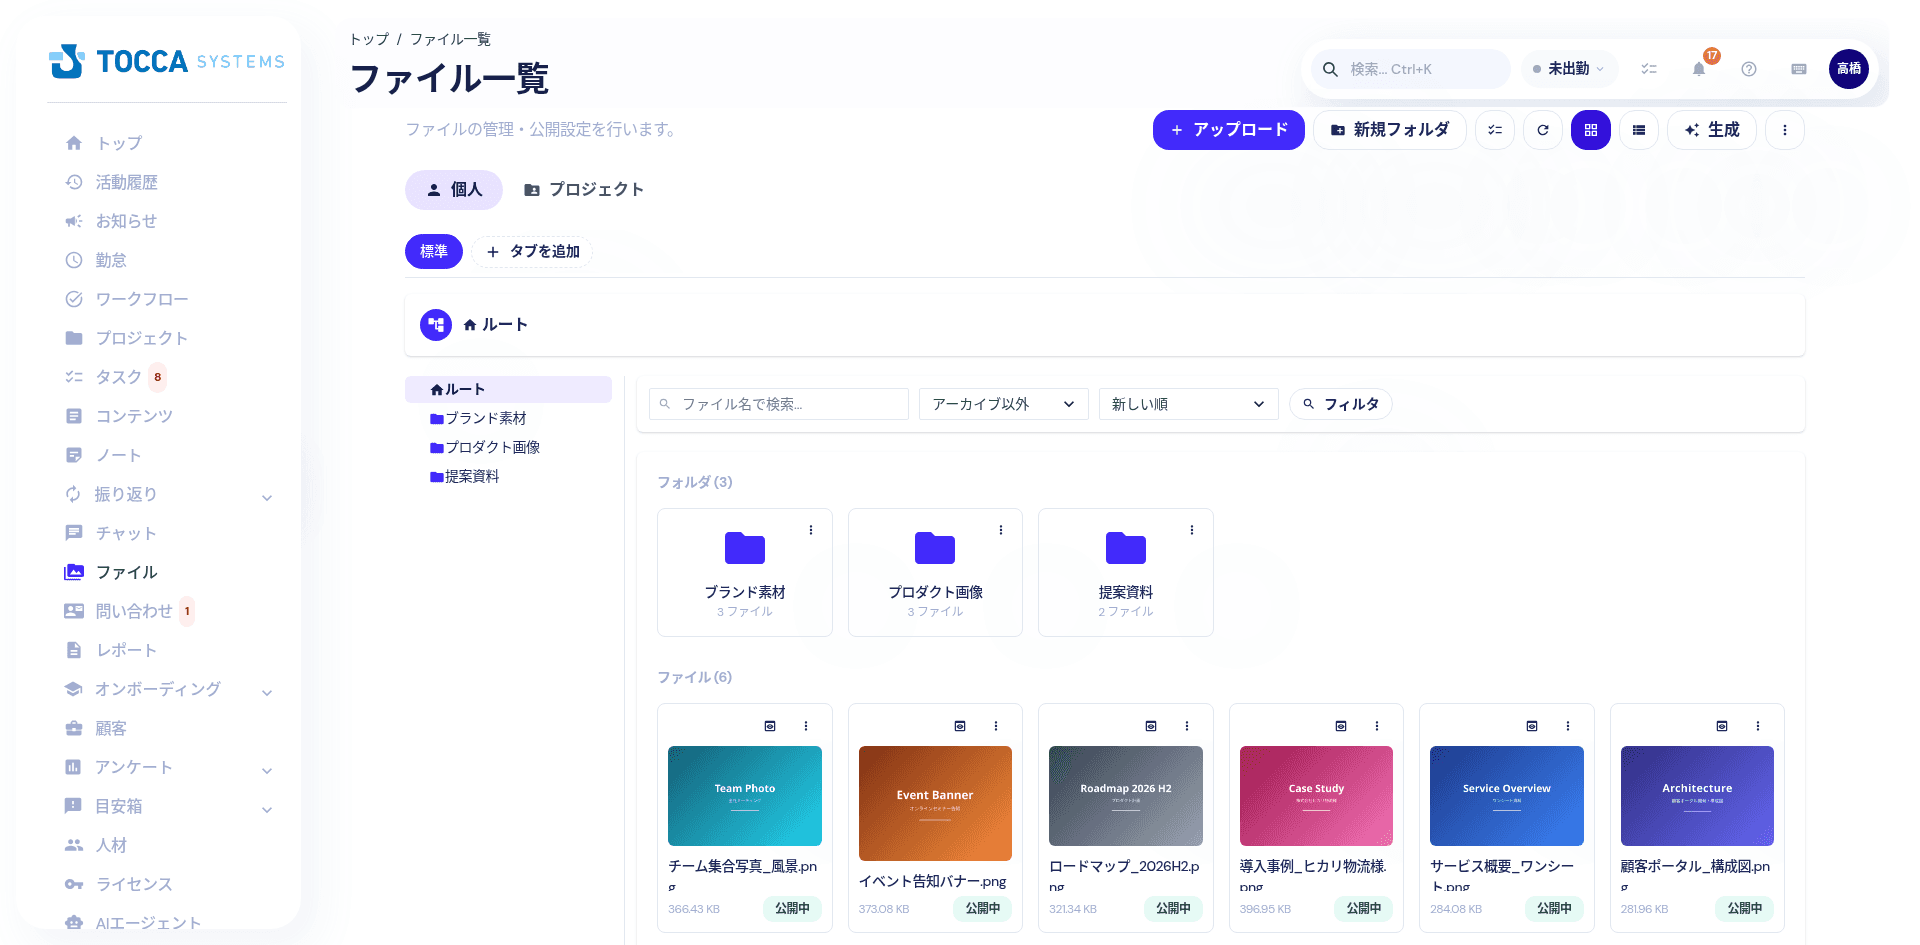
Task: Click preview icon on チーム集合写真 card
Action: pyautogui.click(x=770, y=726)
